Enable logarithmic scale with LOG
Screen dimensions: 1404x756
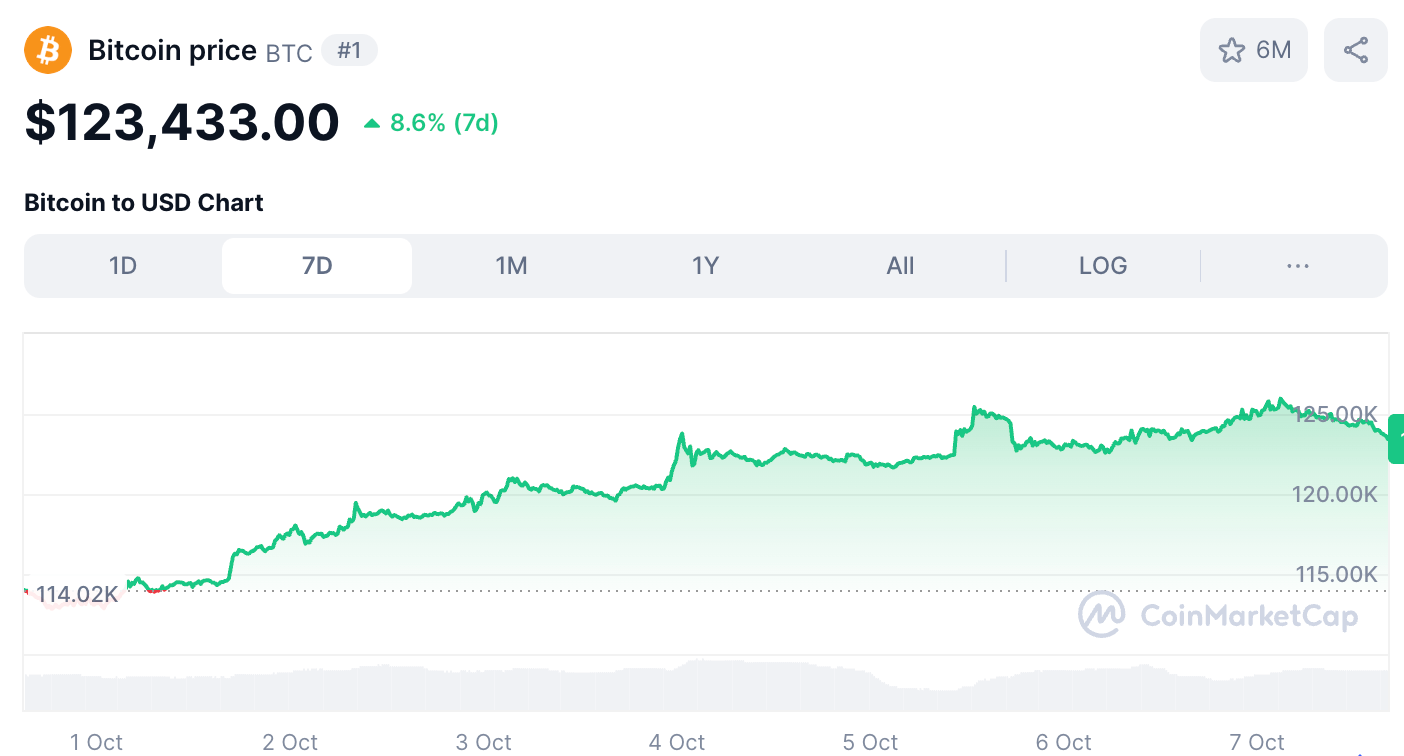click(x=1102, y=265)
